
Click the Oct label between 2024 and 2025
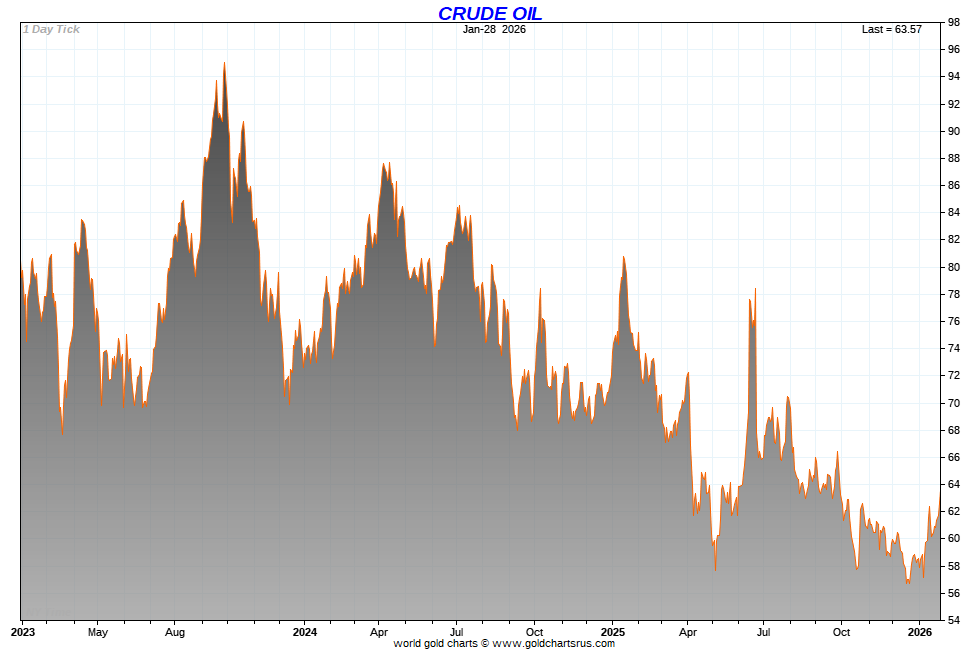point(534,632)
